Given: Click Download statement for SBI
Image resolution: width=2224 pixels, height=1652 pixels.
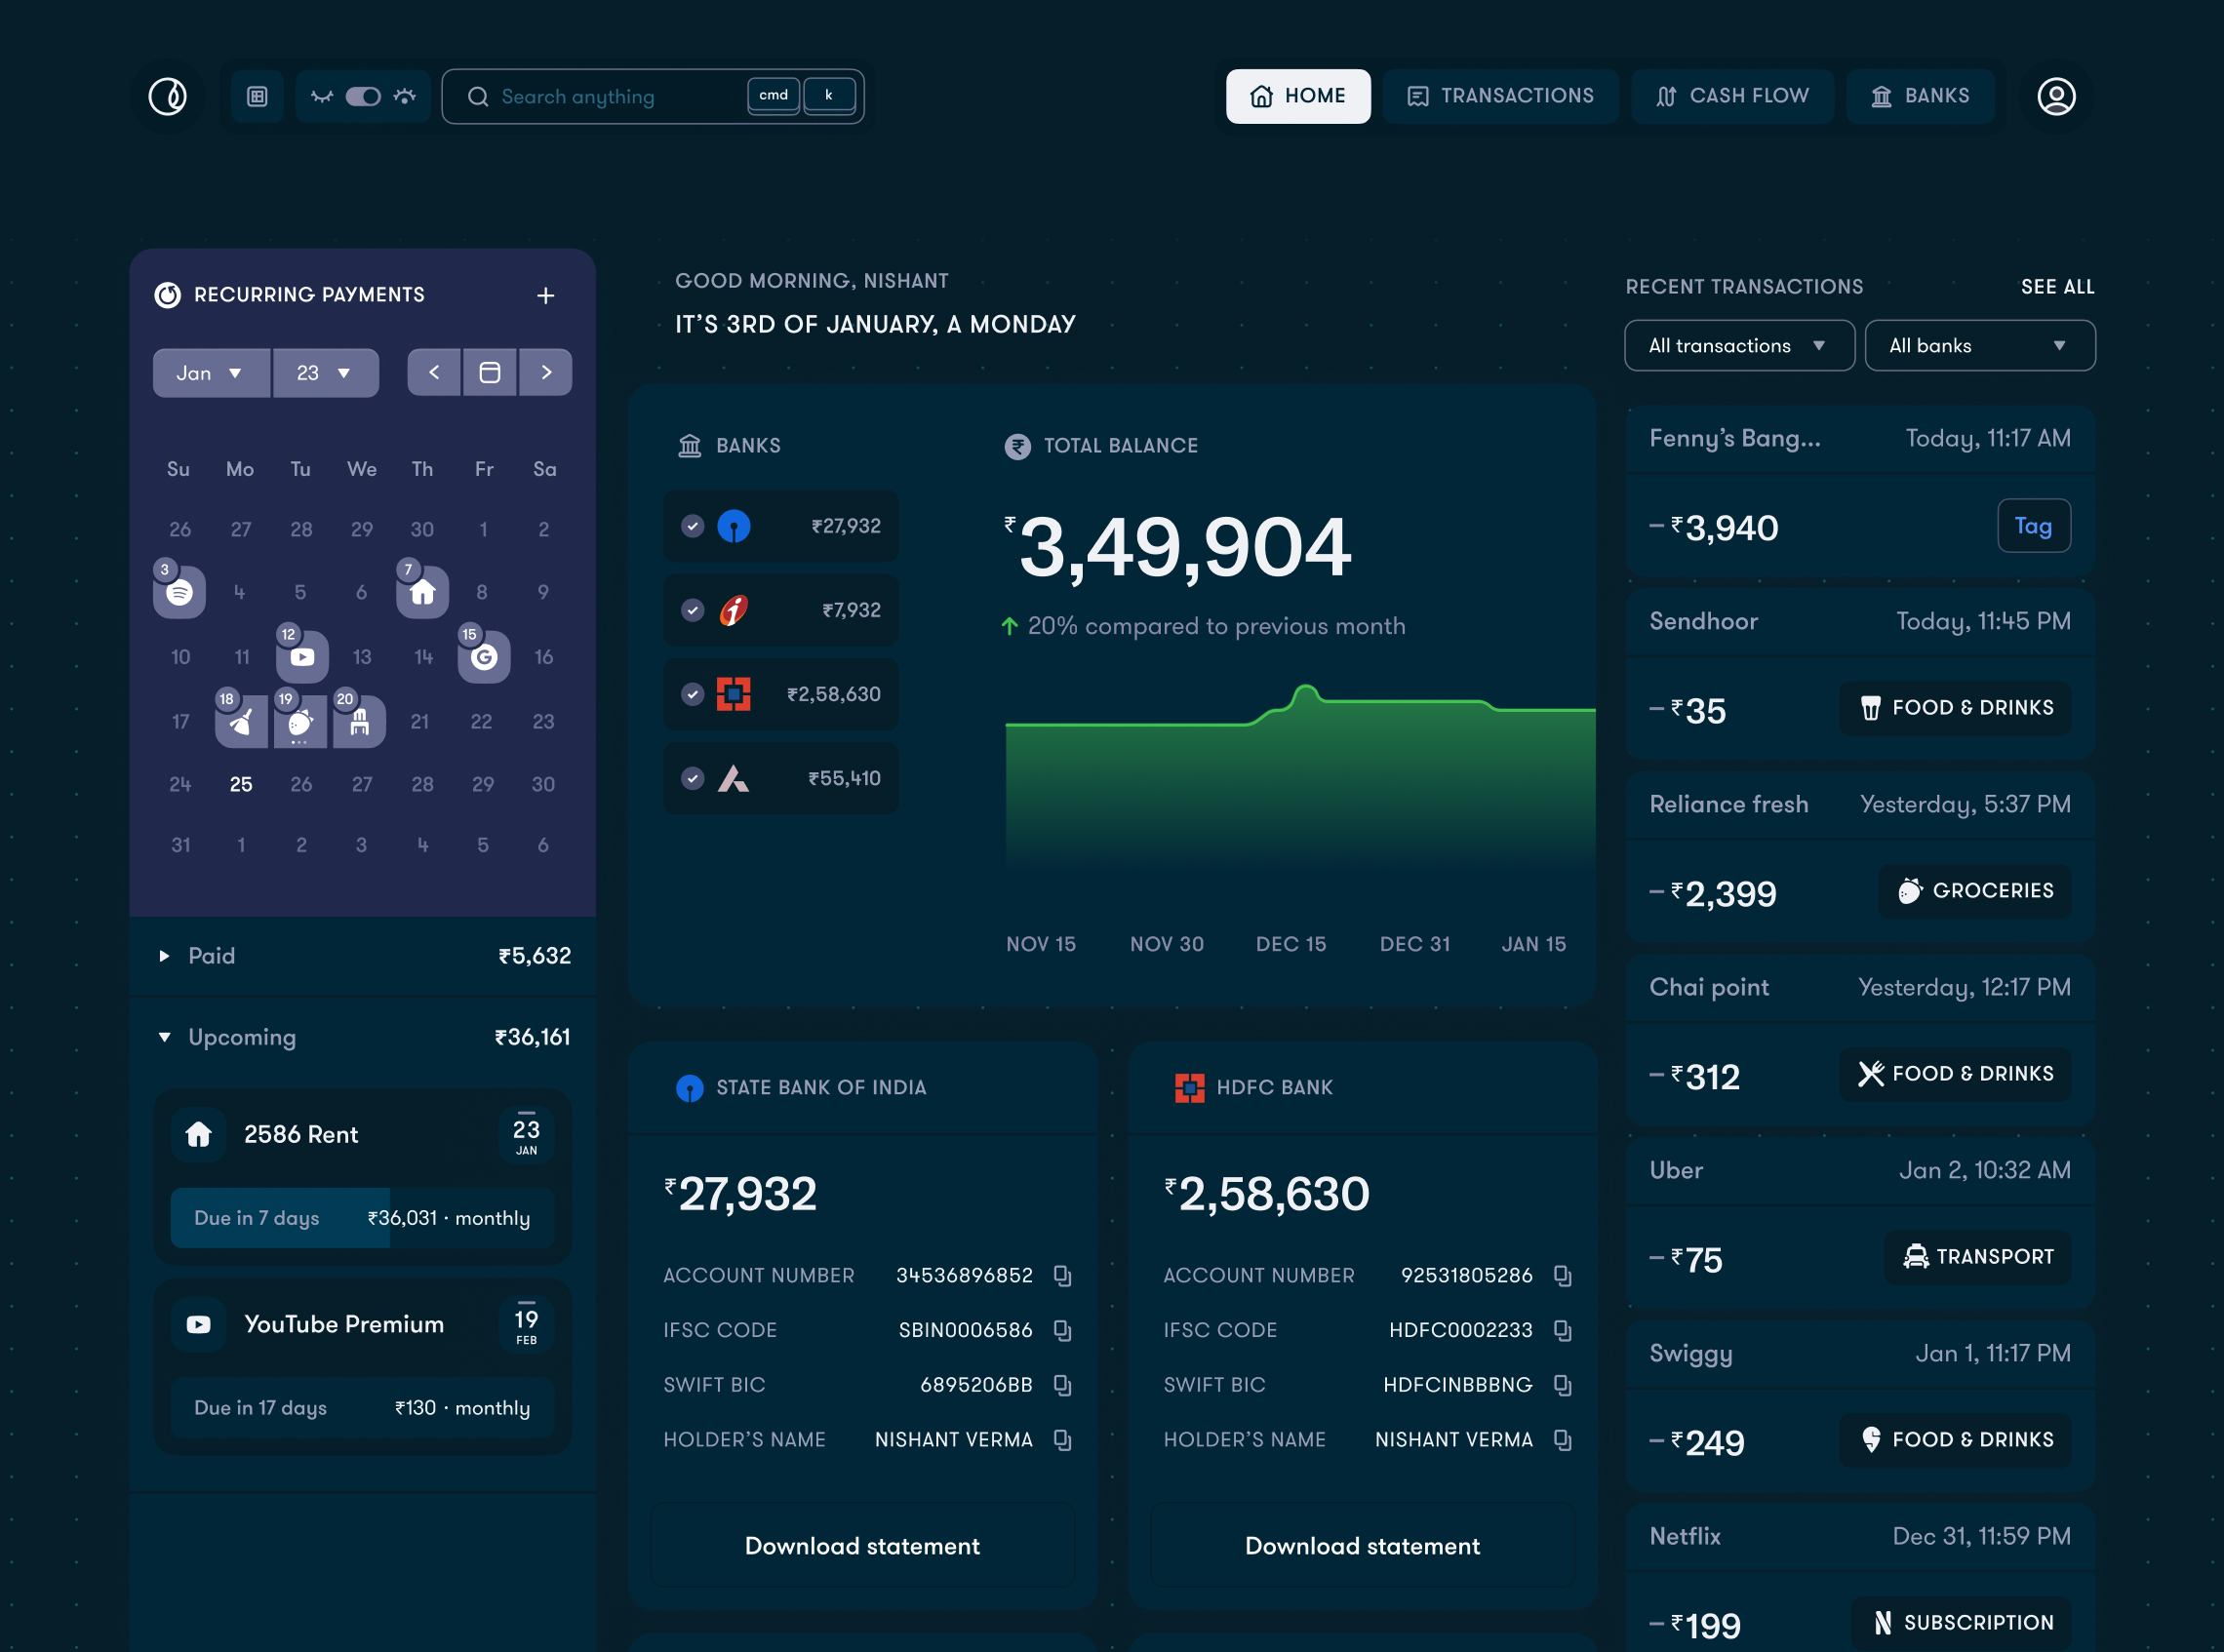Looking at the screenshot, I should click(x=863, y=1545).
